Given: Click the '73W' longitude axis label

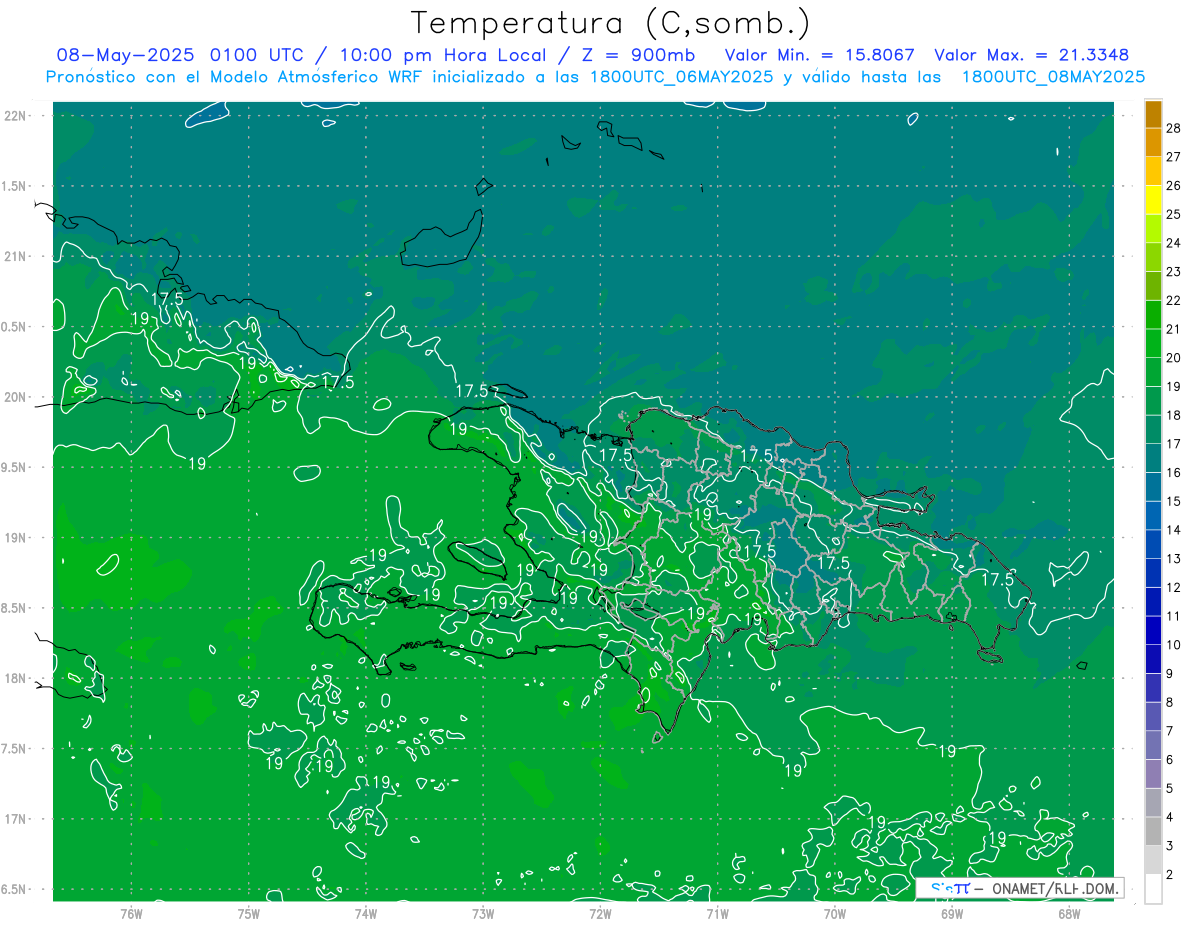Looking at the screenshot, I should pos(483,913).
